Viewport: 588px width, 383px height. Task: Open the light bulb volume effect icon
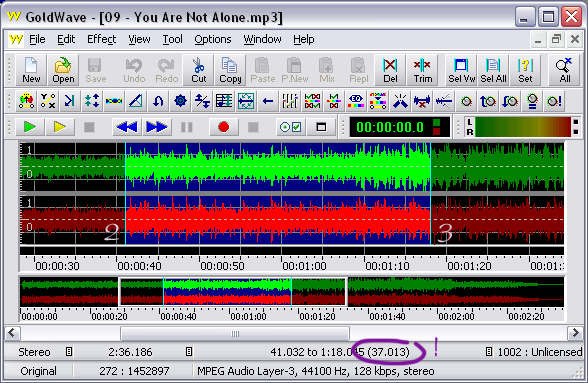click(532, 101)
